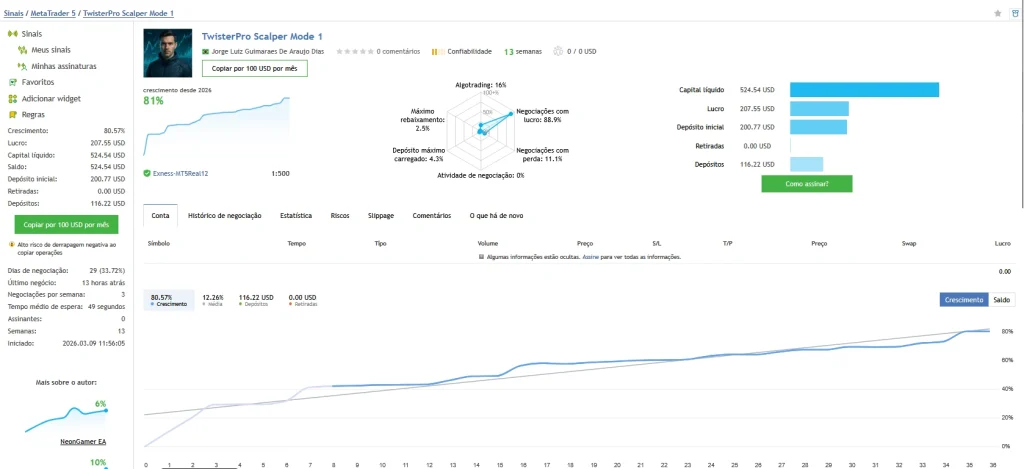Click Copiar por 100 USD outlined button
The height and width of the screenshot is (469, 1024).
(255, 69)
